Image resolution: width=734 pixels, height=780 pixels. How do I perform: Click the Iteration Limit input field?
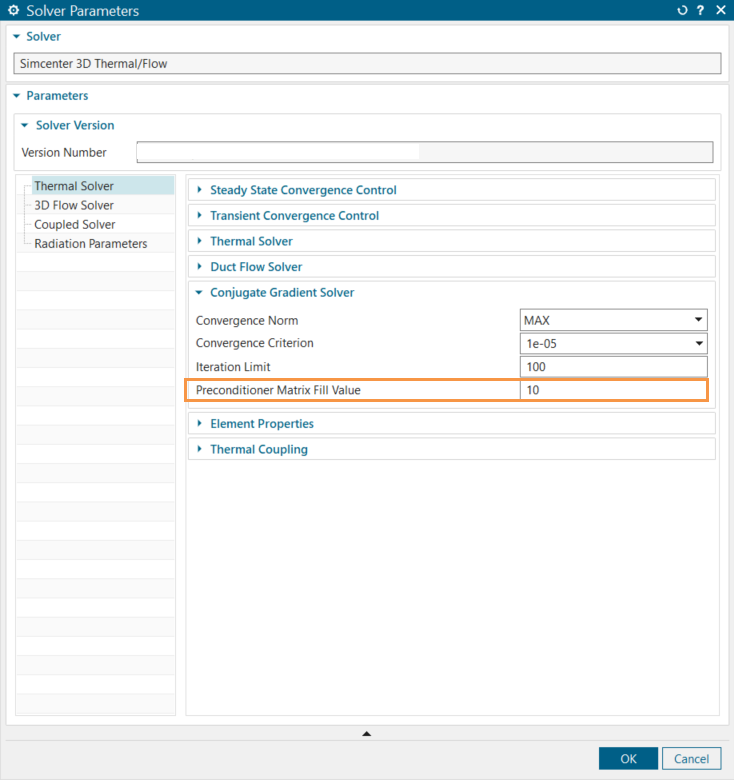(613, 367)
